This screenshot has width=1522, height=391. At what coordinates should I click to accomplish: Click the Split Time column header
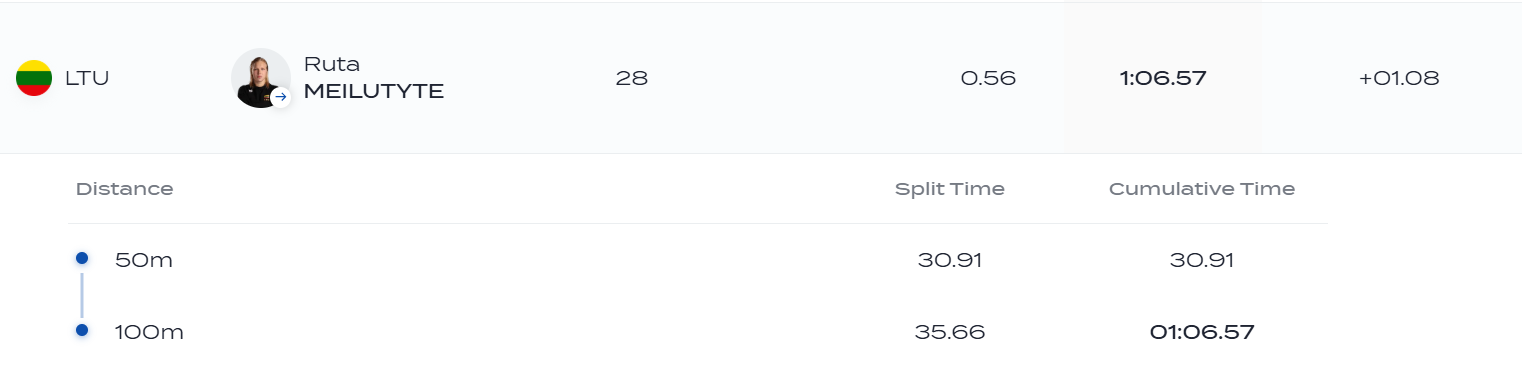click(x=950, y=189)
